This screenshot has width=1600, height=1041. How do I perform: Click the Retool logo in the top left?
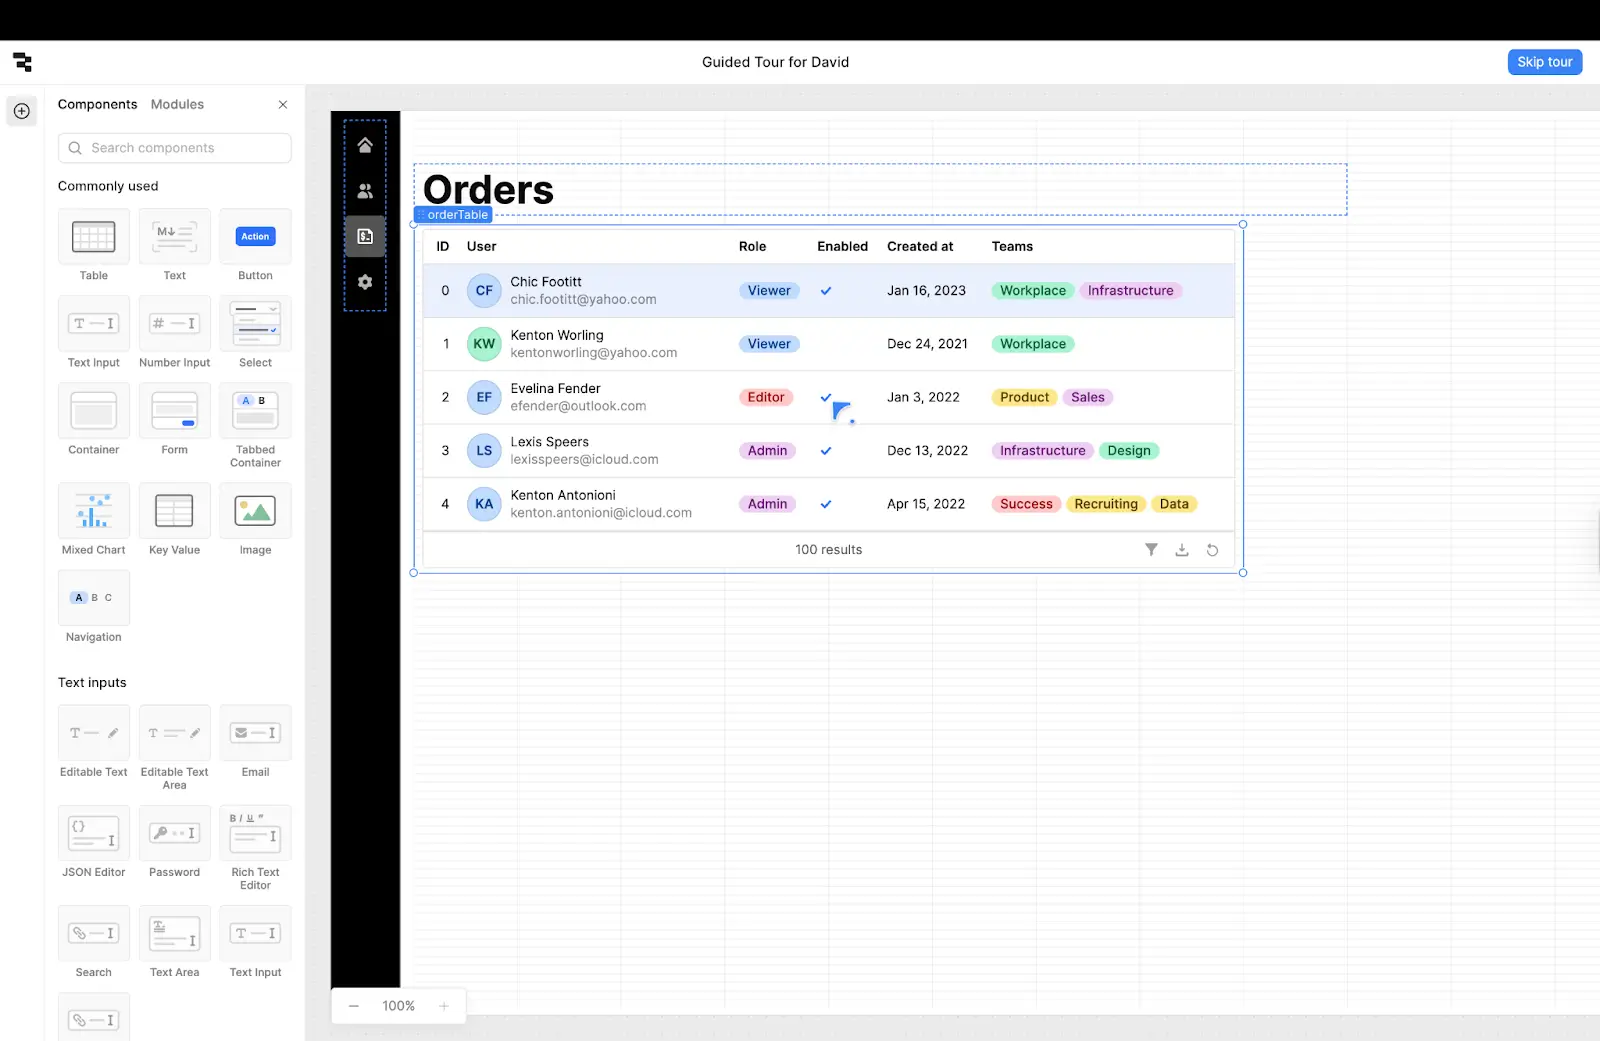tap(22, 62)
